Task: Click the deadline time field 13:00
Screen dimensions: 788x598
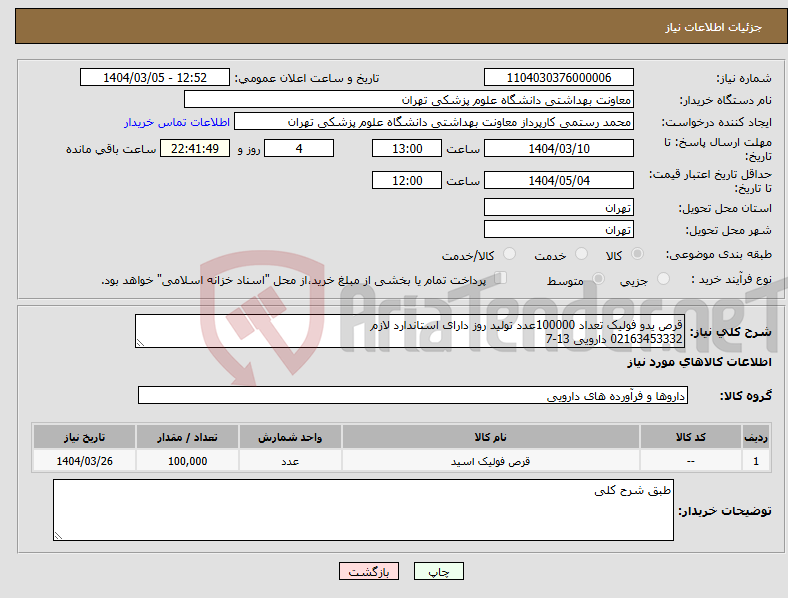Action: coord(407,148)
